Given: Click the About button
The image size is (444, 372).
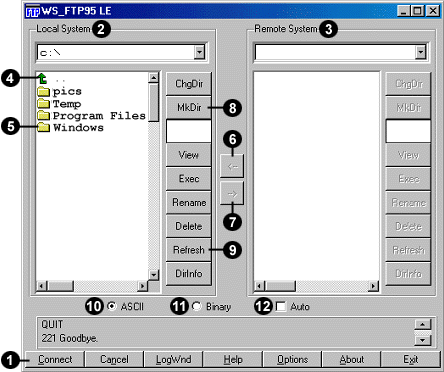Looking at the screenshot, I should 352,360.
